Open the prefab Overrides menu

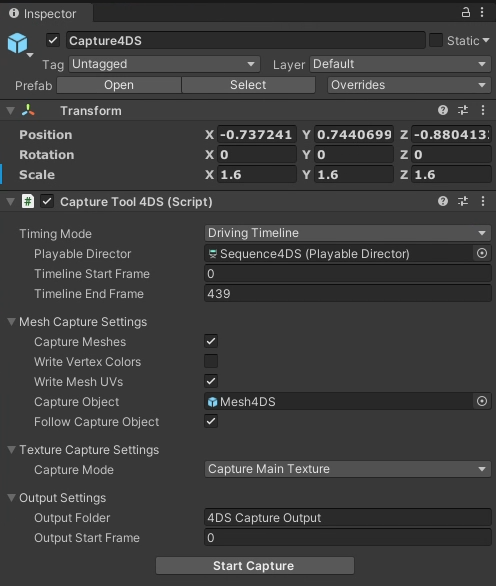[x=409, y=85]
